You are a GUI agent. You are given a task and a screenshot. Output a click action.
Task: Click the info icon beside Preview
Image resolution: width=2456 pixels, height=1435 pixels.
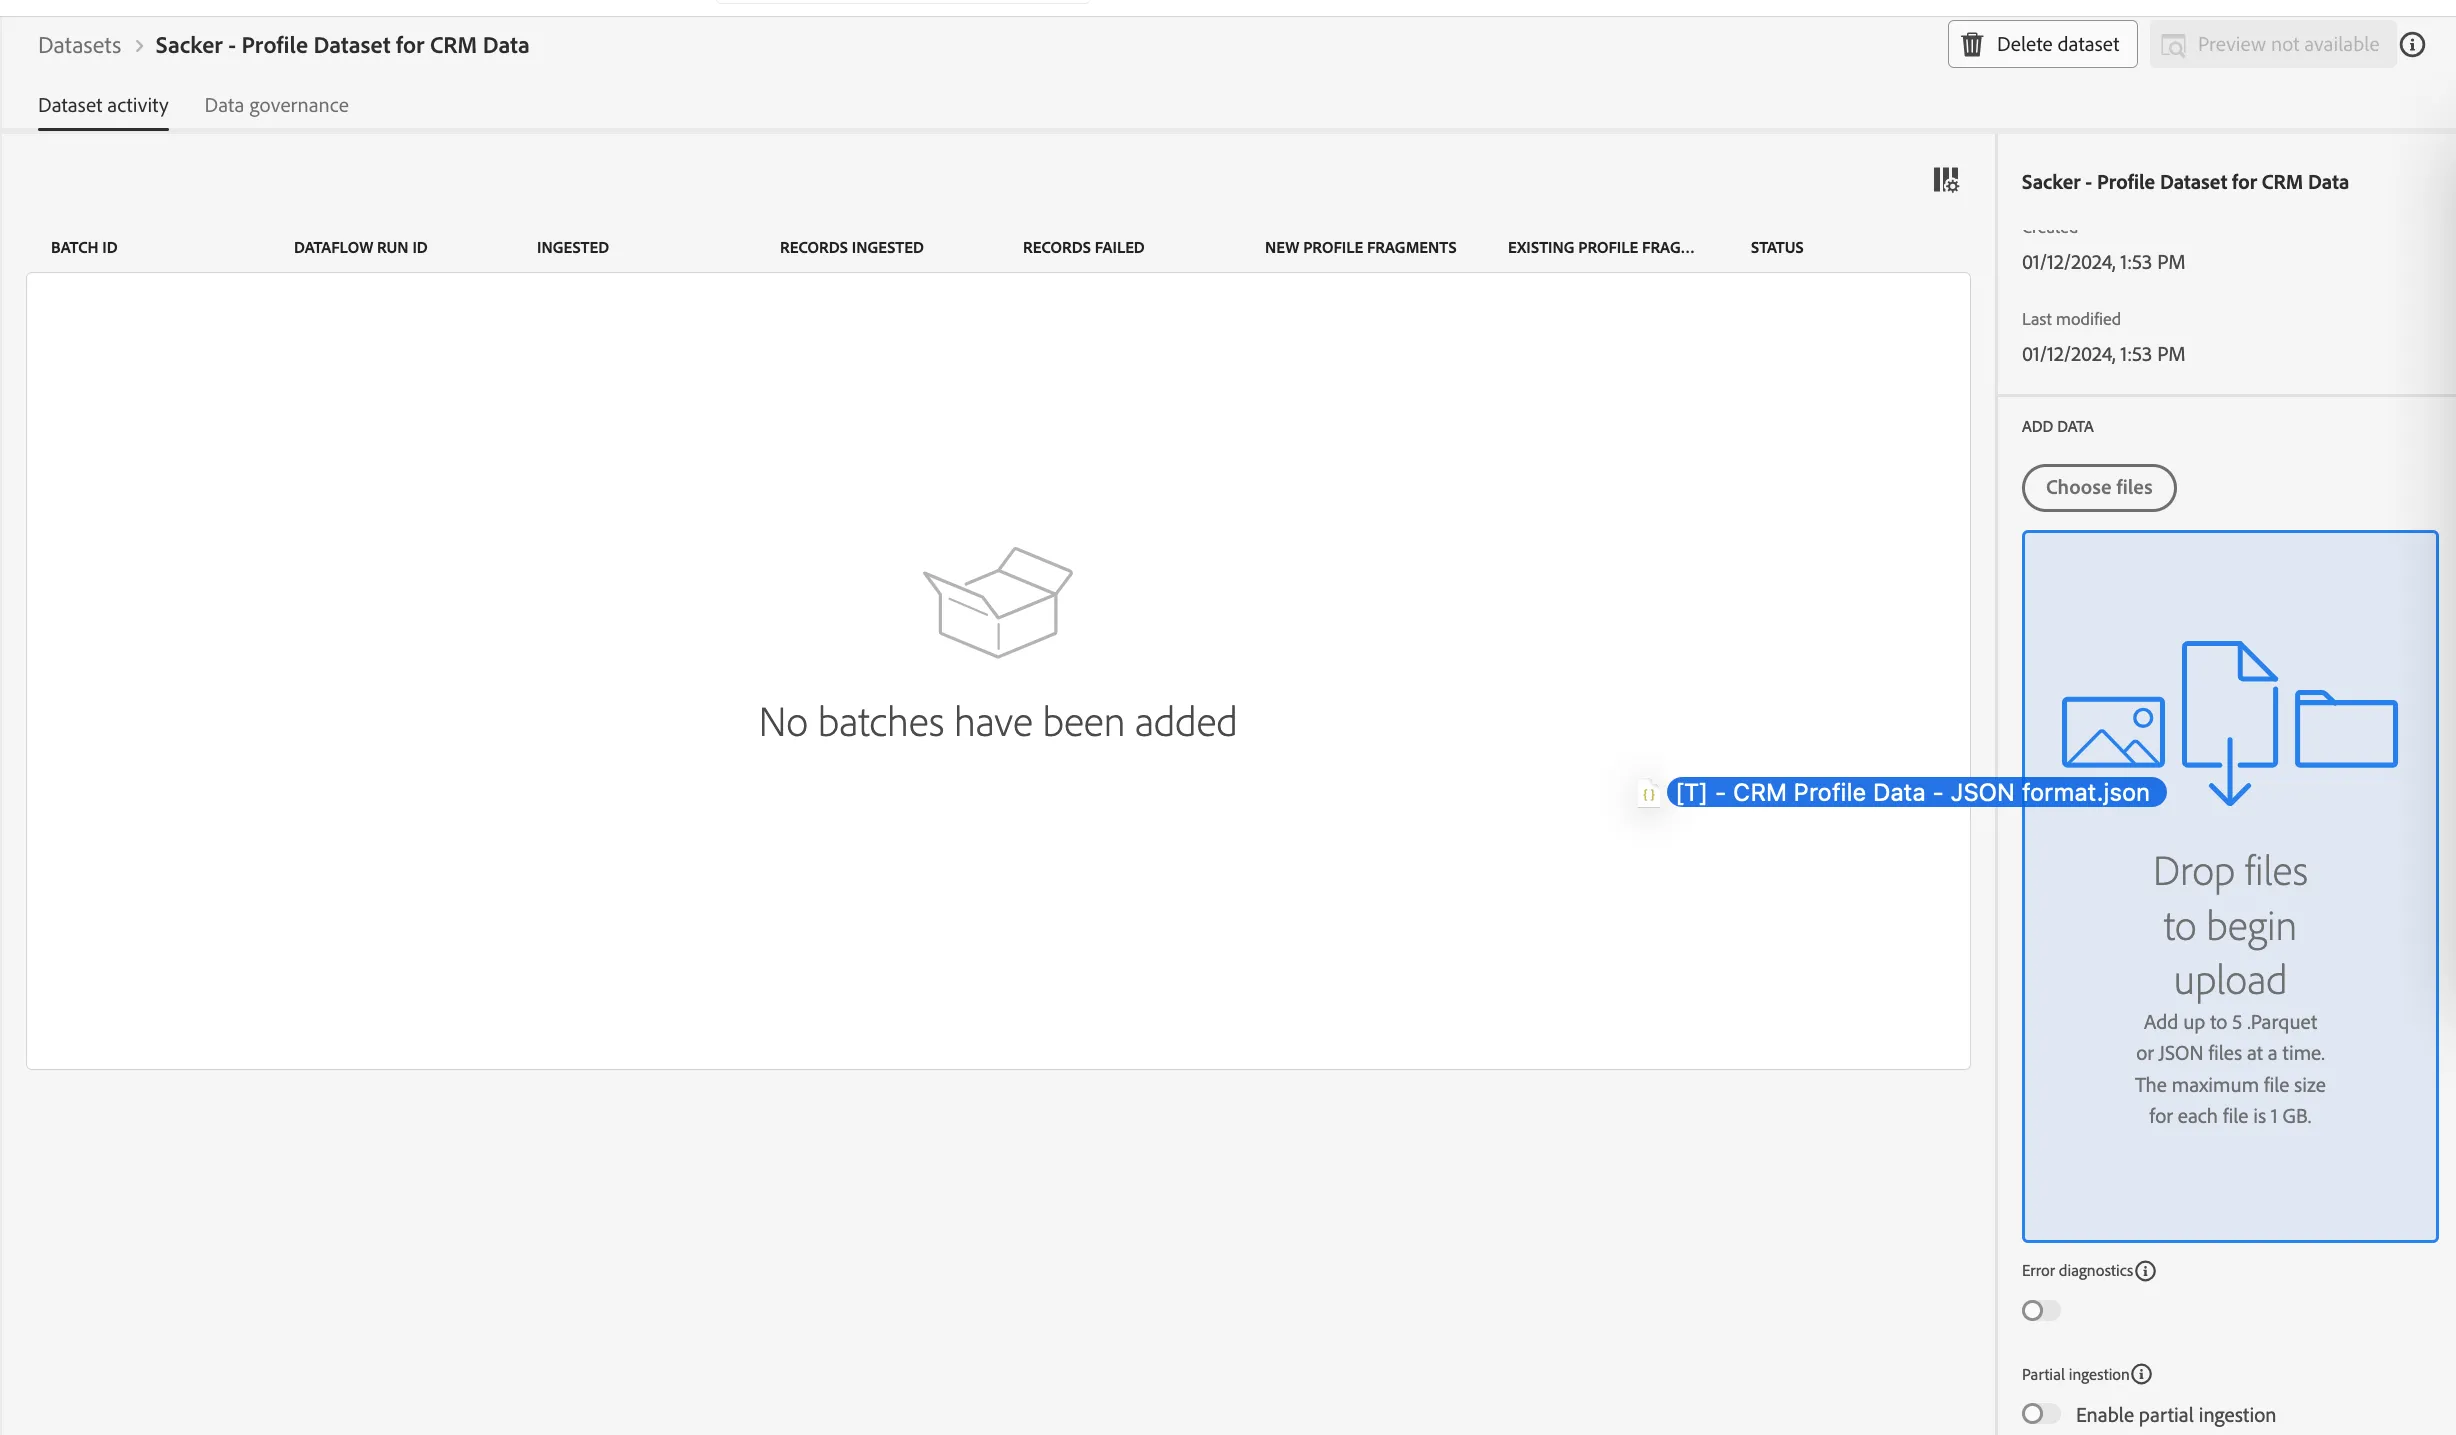click(x=2413, y=44)
